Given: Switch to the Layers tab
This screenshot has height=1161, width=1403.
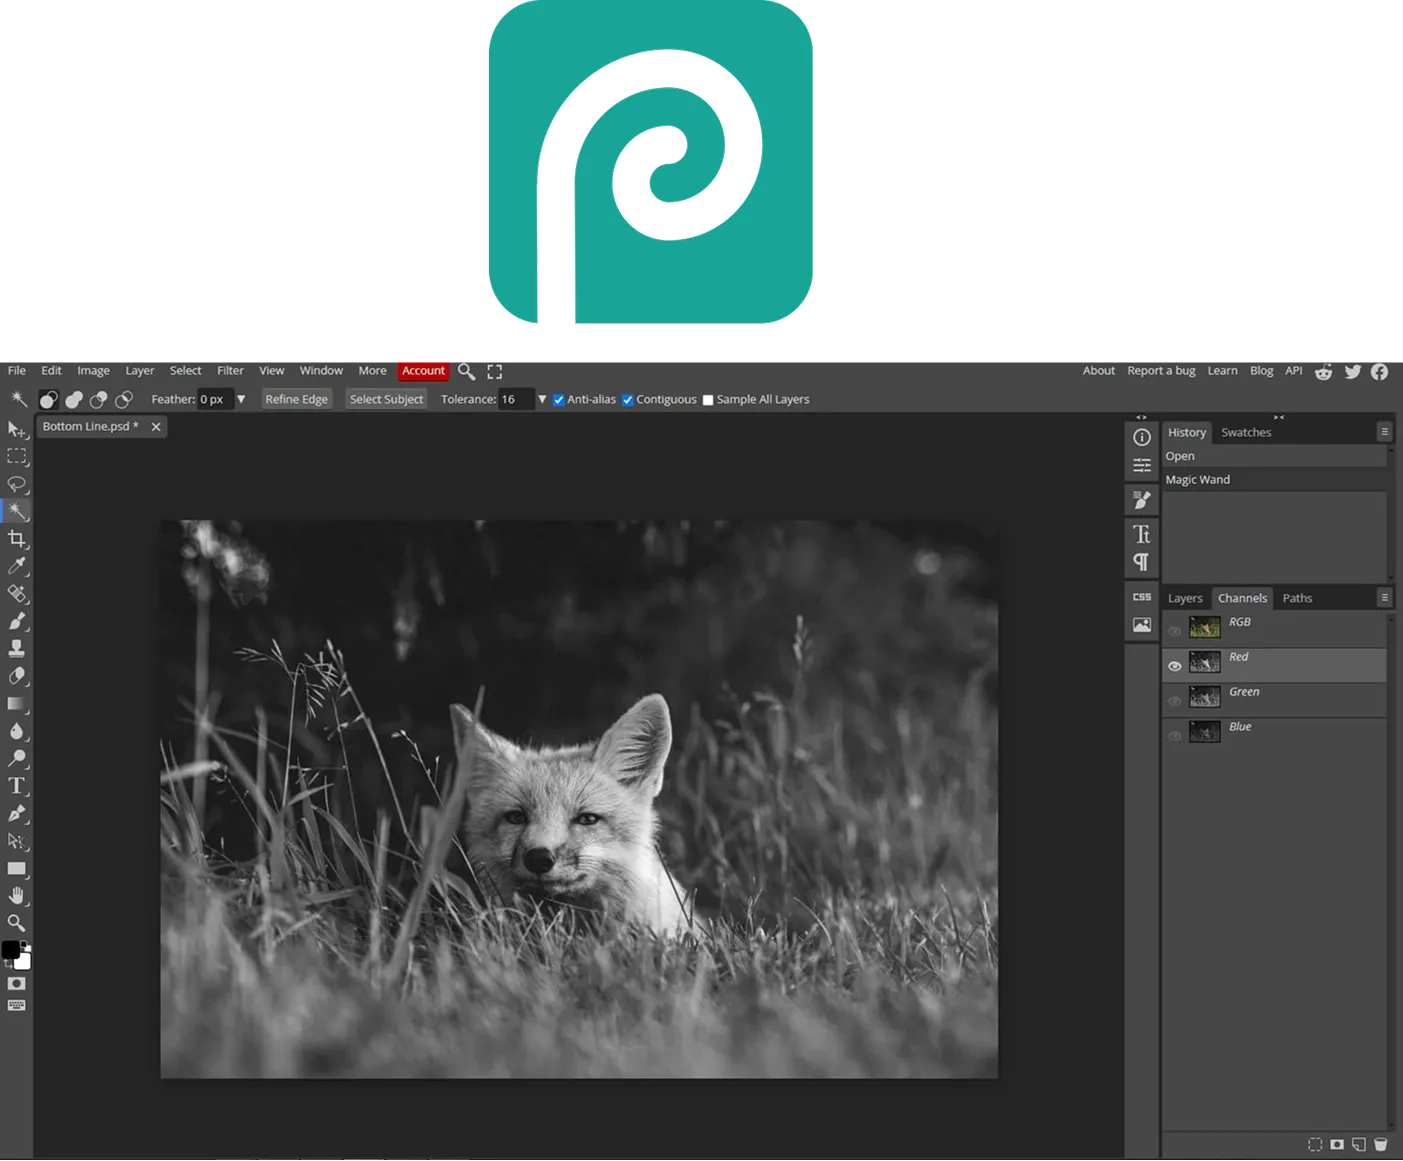Looking at the screenshot, I should (x=1185, y=599).
